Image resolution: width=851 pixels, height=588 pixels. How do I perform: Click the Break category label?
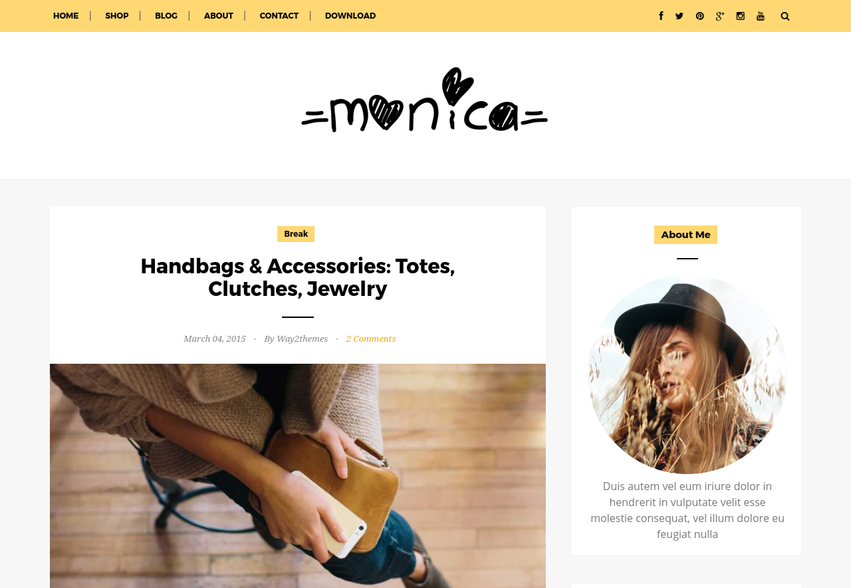pyautogui.click(x=296, y=234)
